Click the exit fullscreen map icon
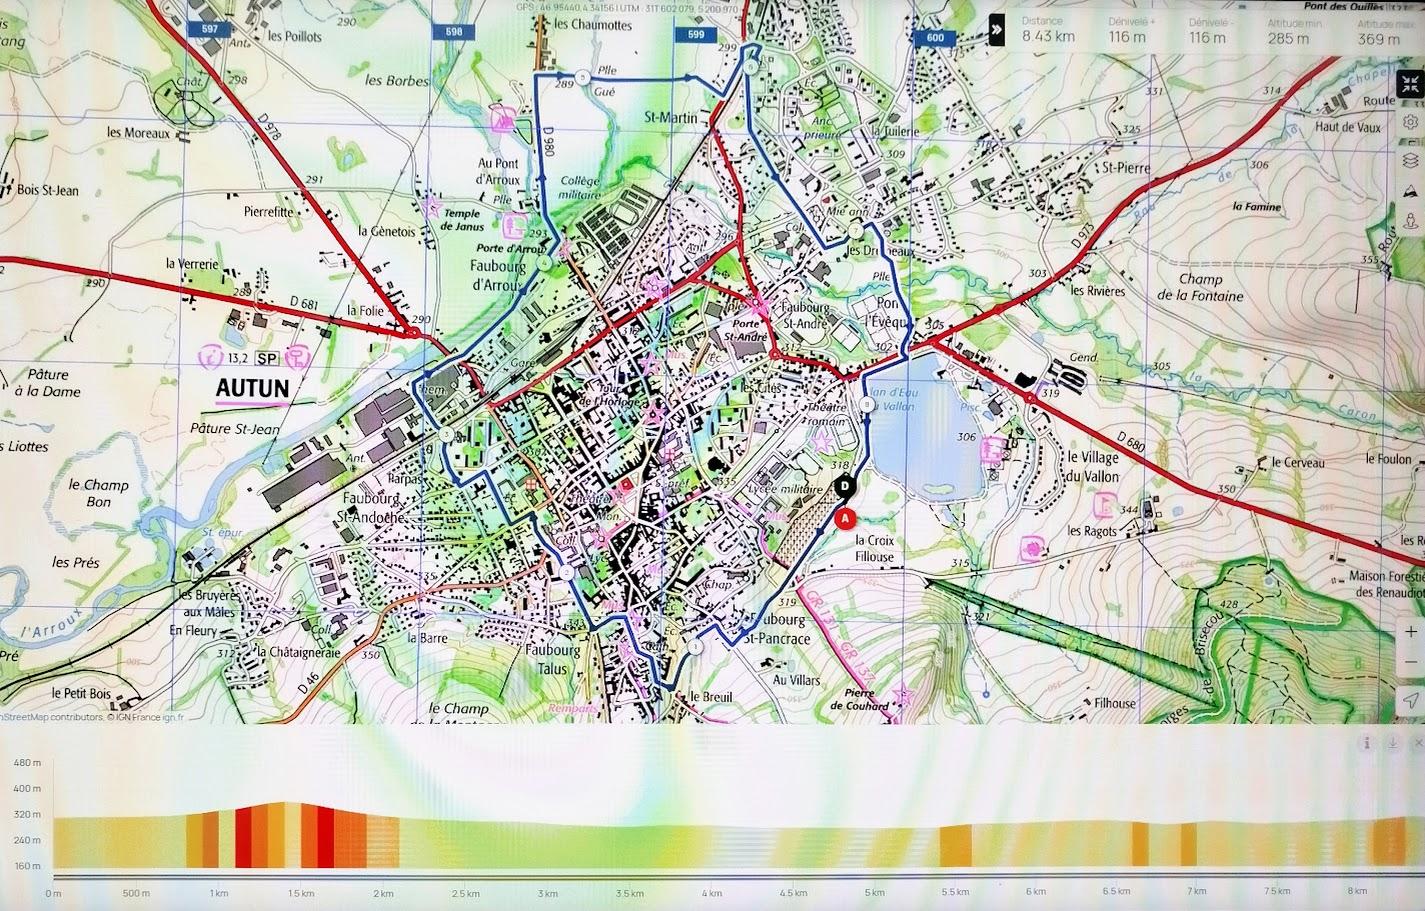Viewport: 1425px width, 911px height. point(1410,87)
